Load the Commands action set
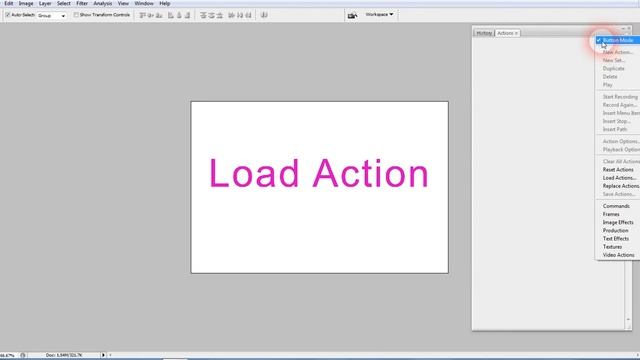The width and height of the screenshot is (640, 360). (616, 206)
